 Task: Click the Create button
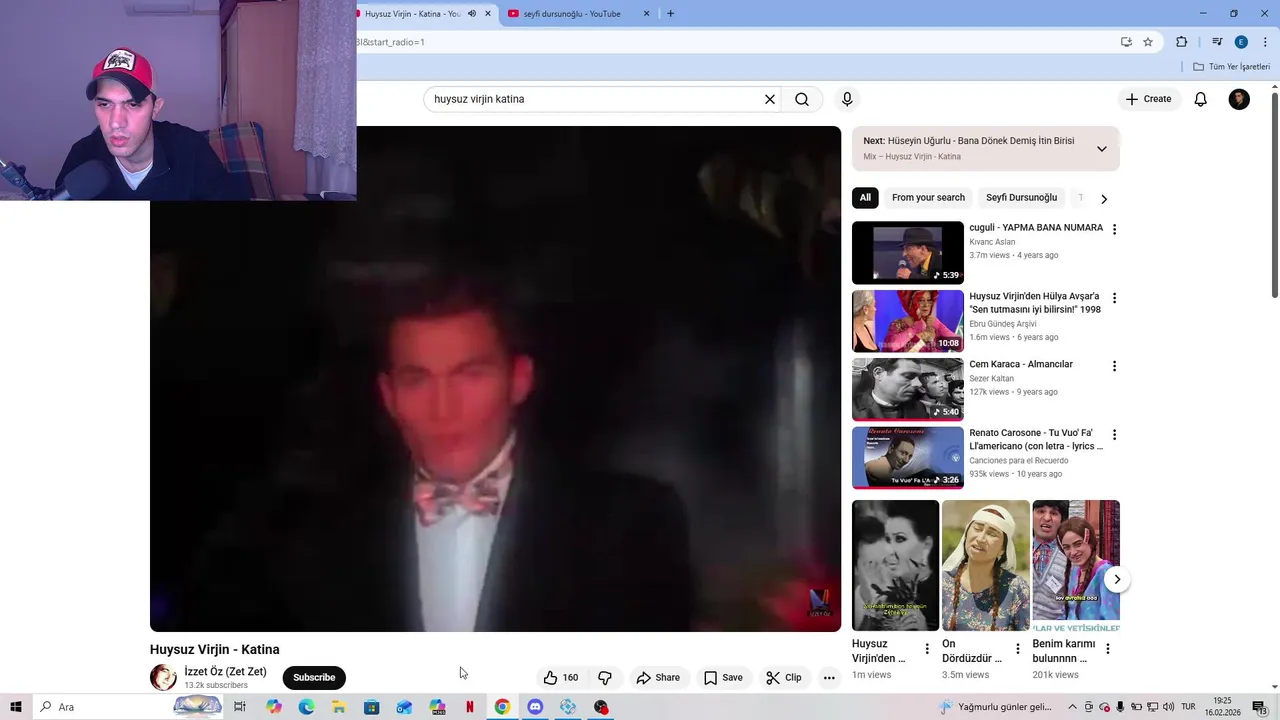[1148, 99]
